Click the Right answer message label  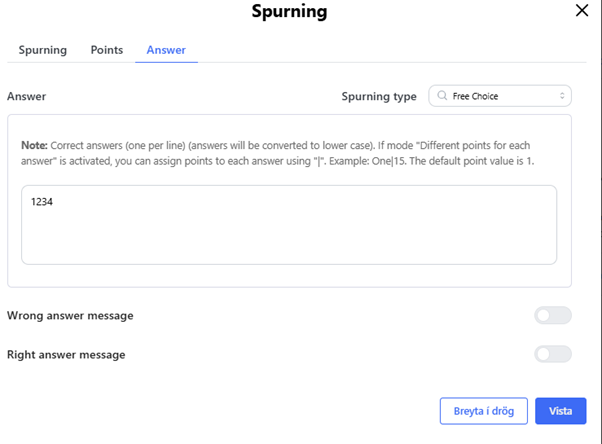(x=66, y=354)
